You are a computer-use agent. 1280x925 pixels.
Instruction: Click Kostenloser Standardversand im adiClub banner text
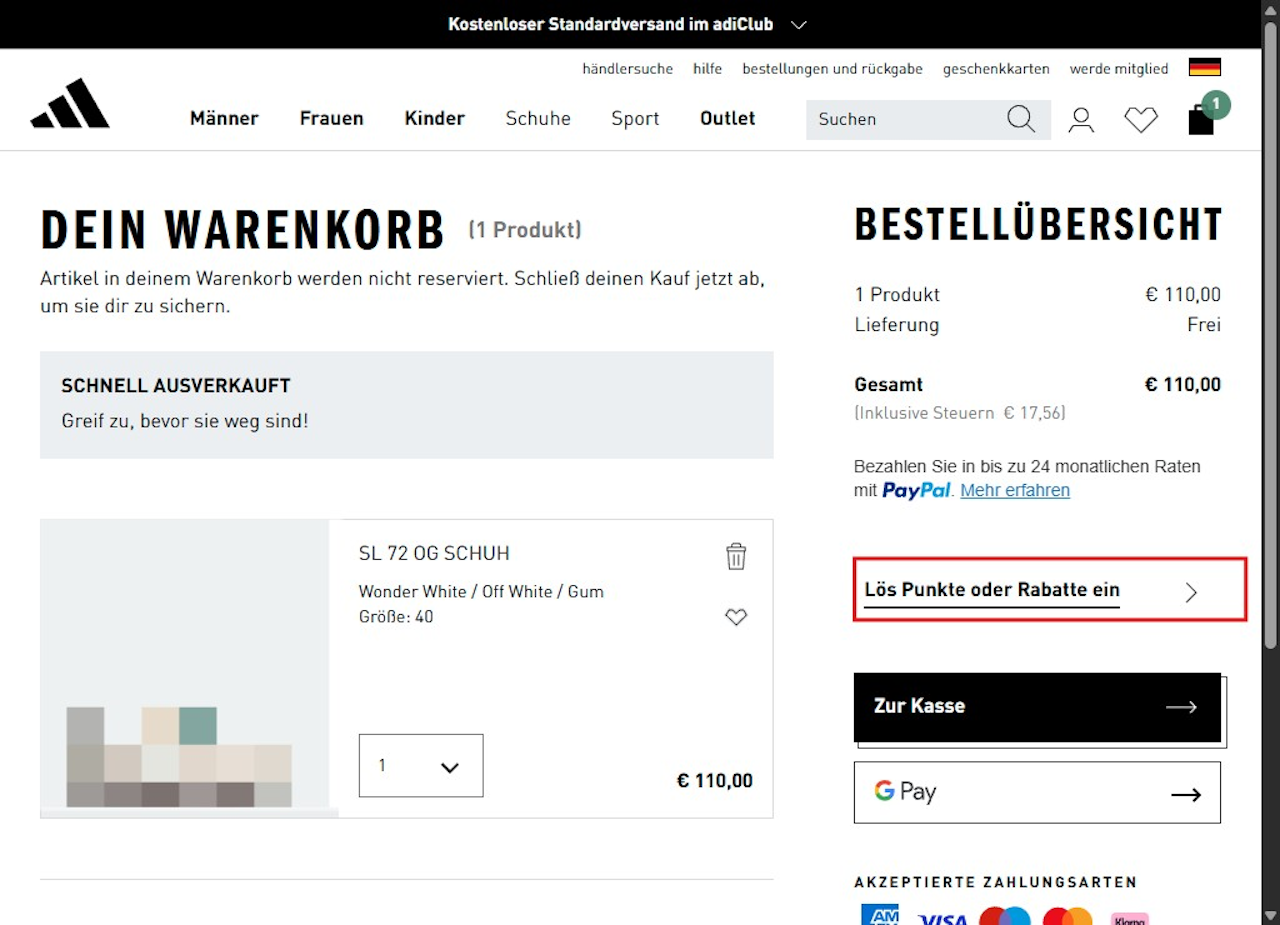(611, 24)
